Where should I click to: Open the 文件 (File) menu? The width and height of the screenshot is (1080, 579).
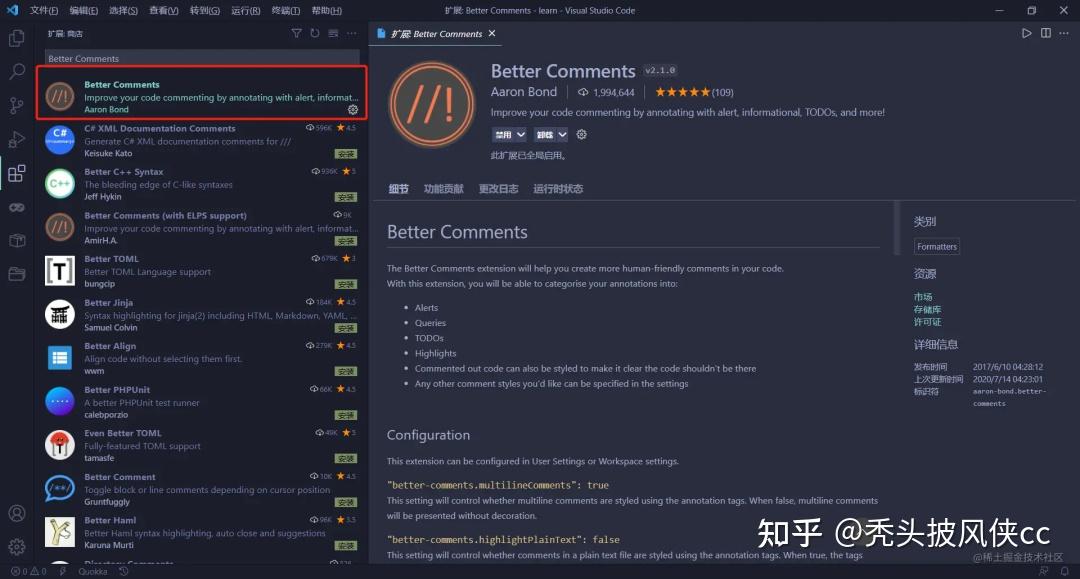point(44,10)
